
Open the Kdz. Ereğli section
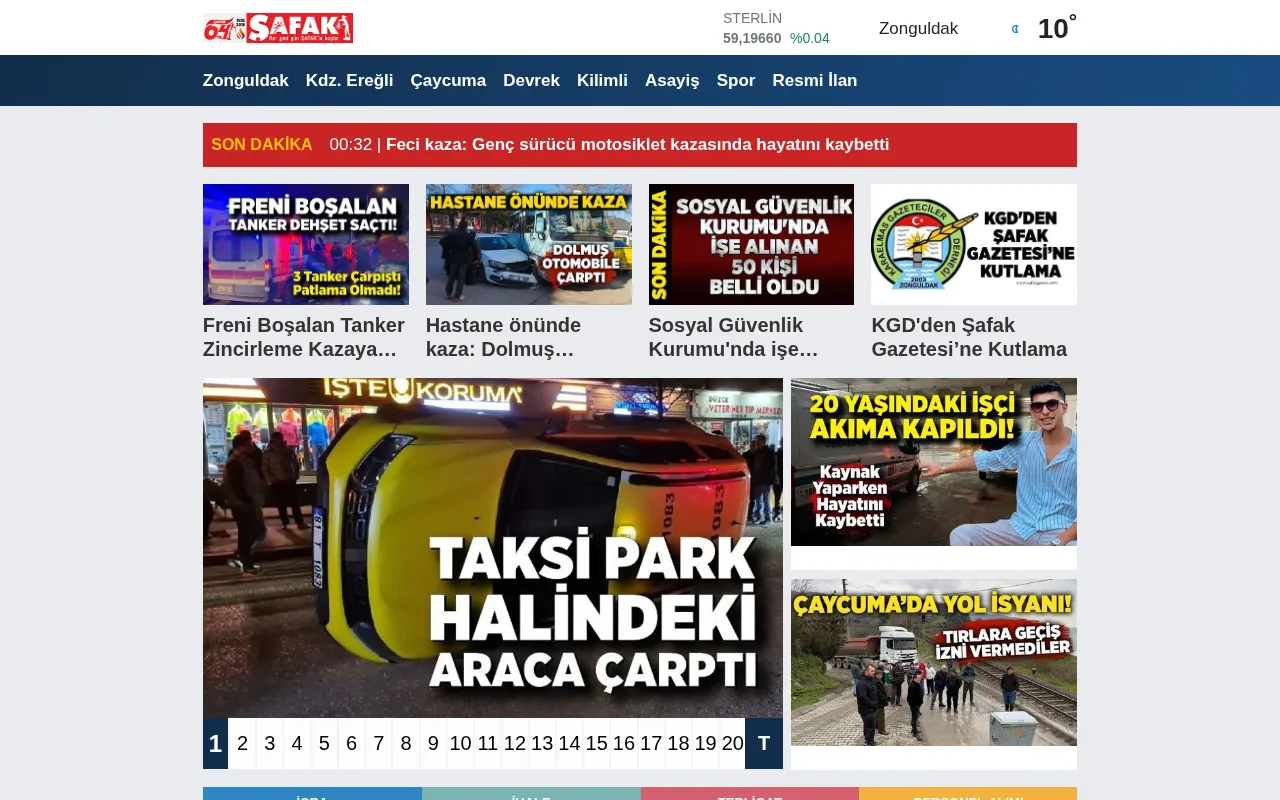click(349, 80)
